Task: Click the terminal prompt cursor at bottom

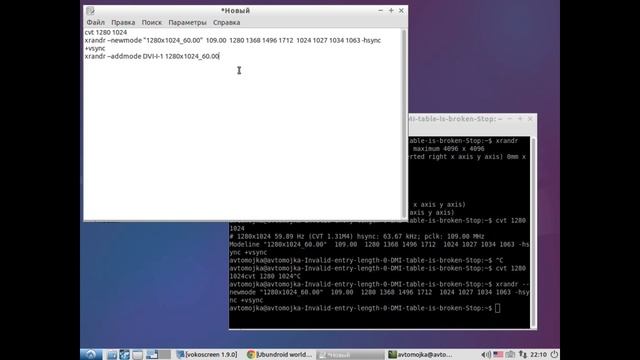Action: (x=498, y=308)
